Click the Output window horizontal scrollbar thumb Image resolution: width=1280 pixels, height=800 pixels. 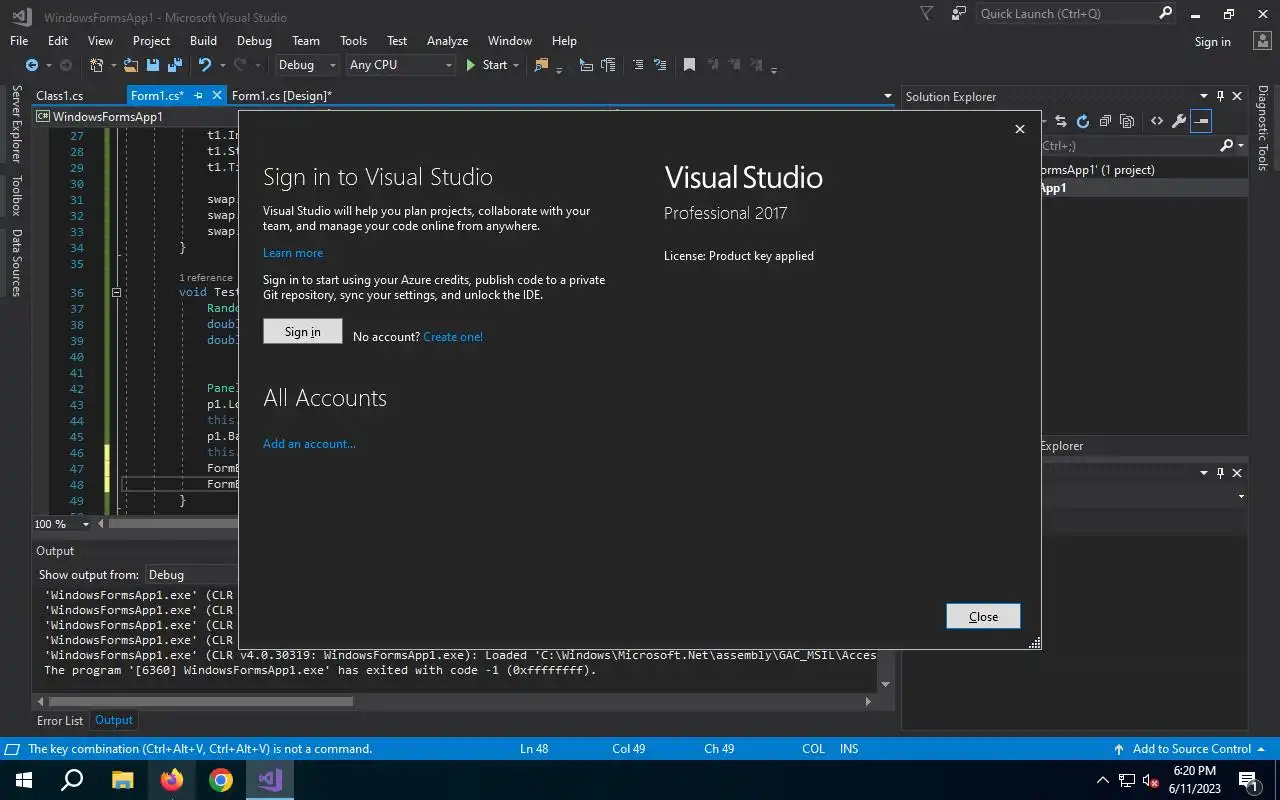click(201, 702)
